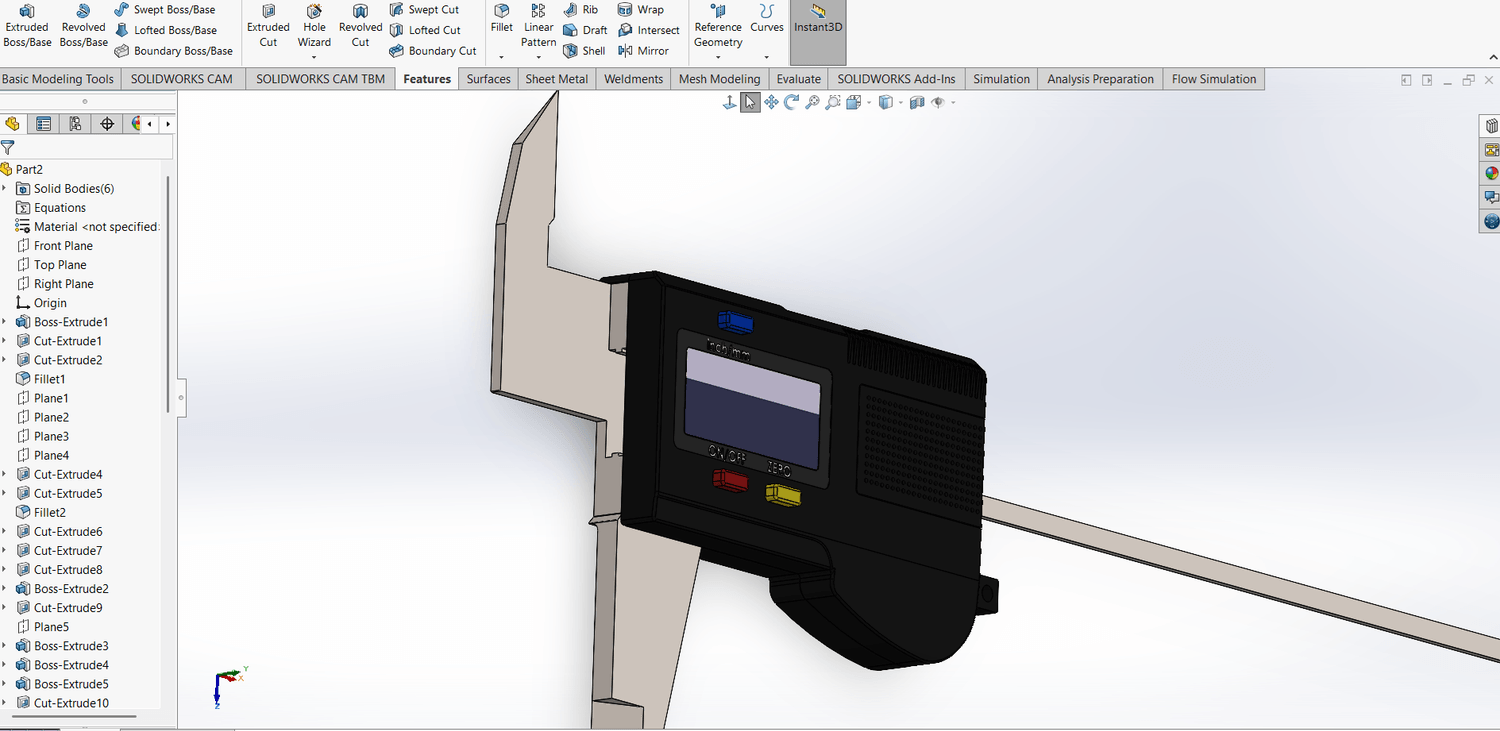
Task: Open the Evaluate tab
Action: point(798,79)
